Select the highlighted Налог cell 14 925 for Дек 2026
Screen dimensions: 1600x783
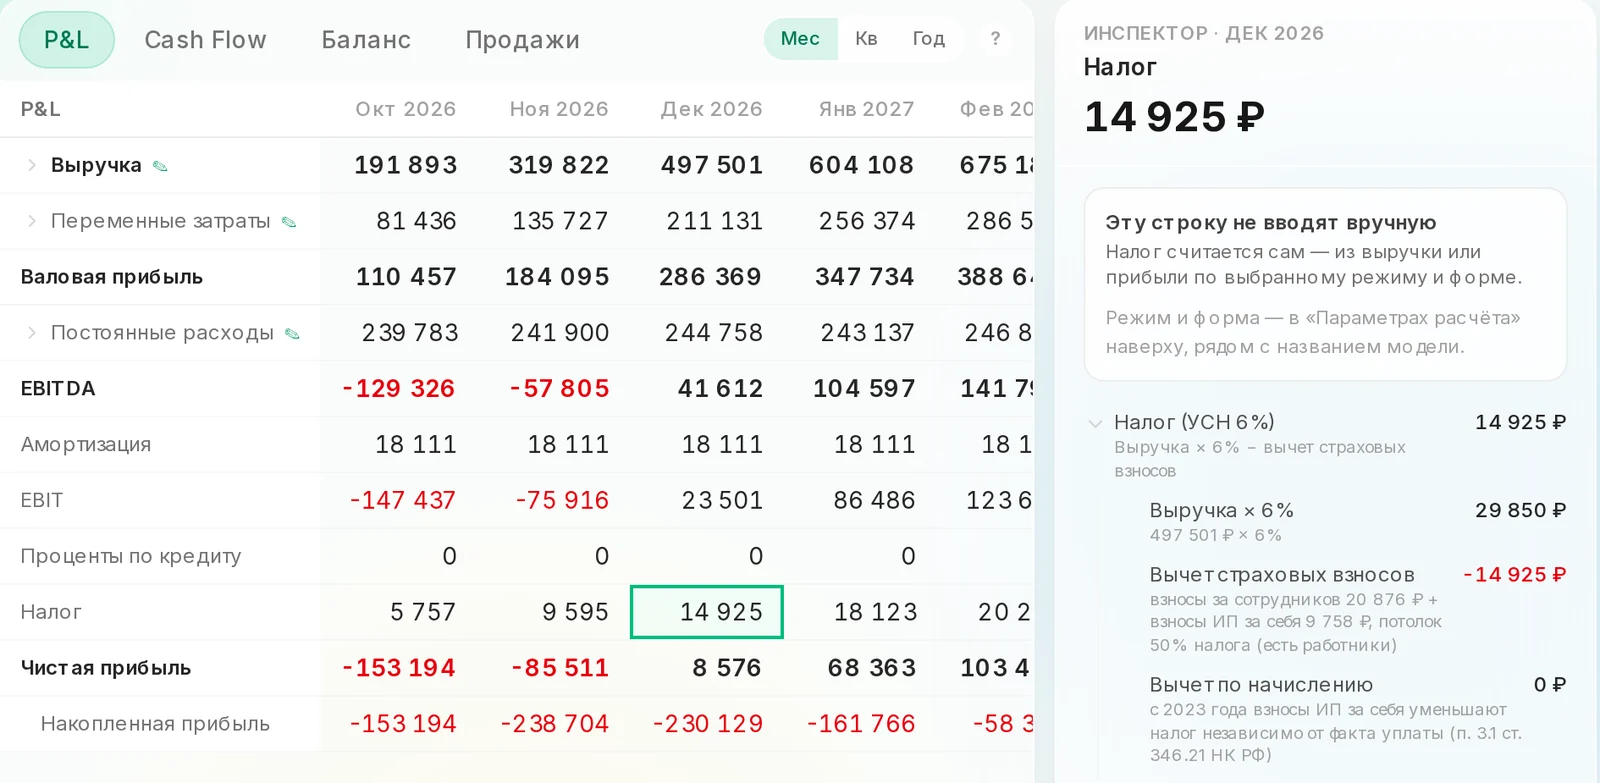coord(707,612)
